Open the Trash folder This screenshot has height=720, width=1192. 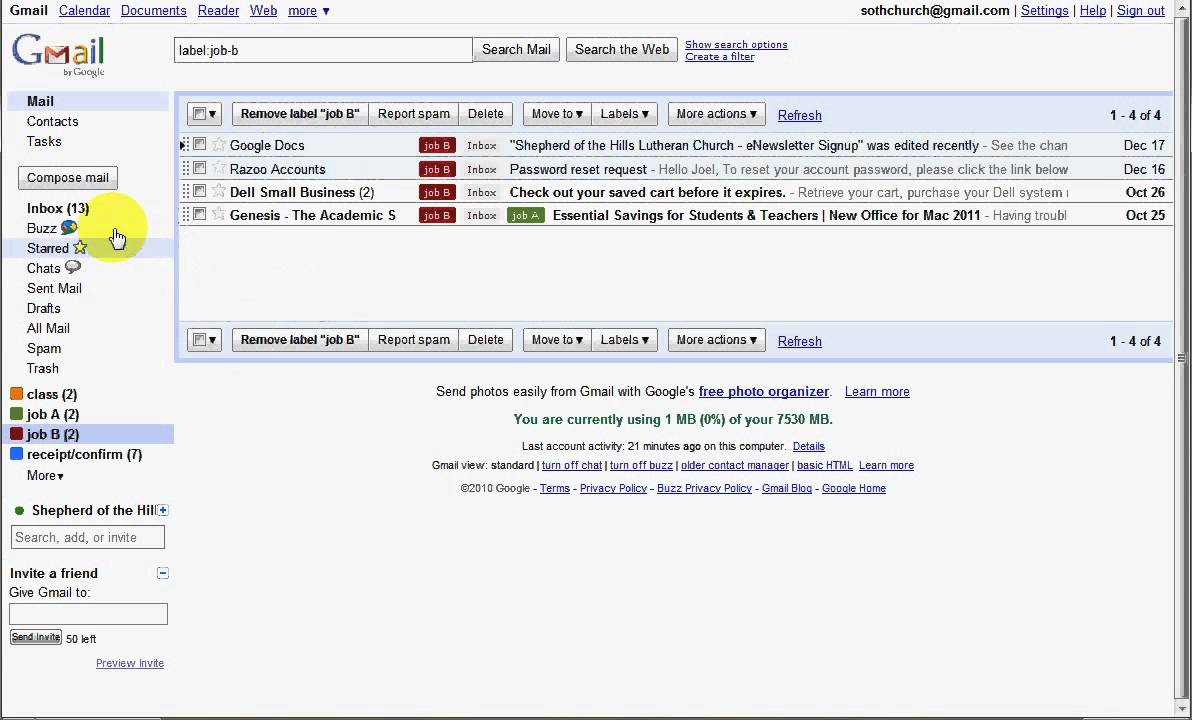43,368
